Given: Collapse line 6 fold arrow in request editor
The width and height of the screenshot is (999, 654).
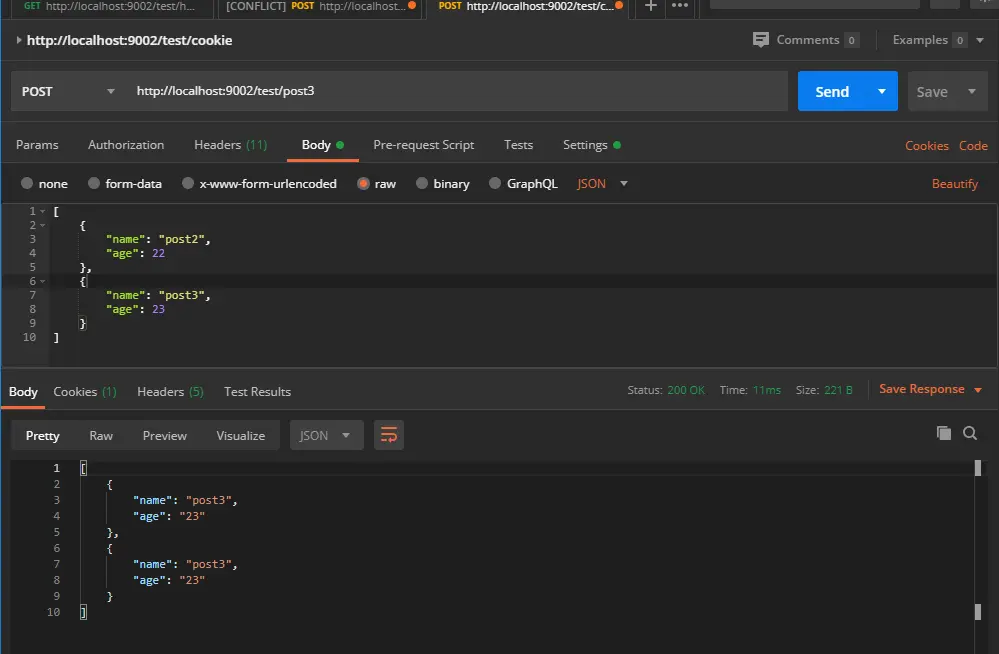Looking at the screenshot, I should click(43, 281).
